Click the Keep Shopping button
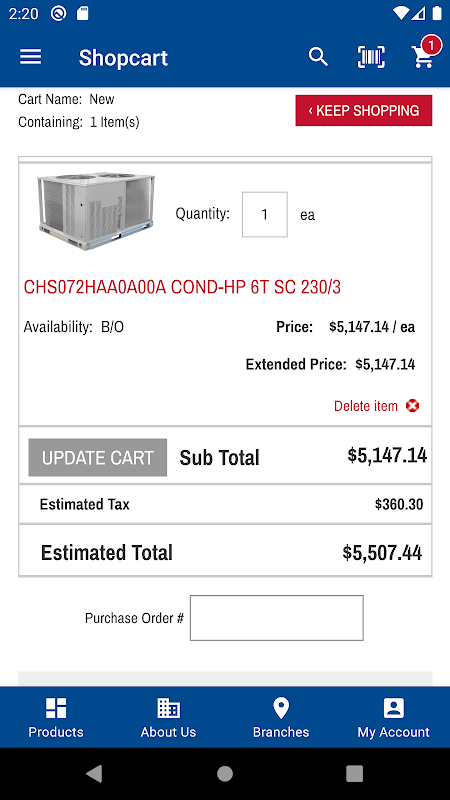The width and height of the screenshot is (450, 800). tap(364, 110)
